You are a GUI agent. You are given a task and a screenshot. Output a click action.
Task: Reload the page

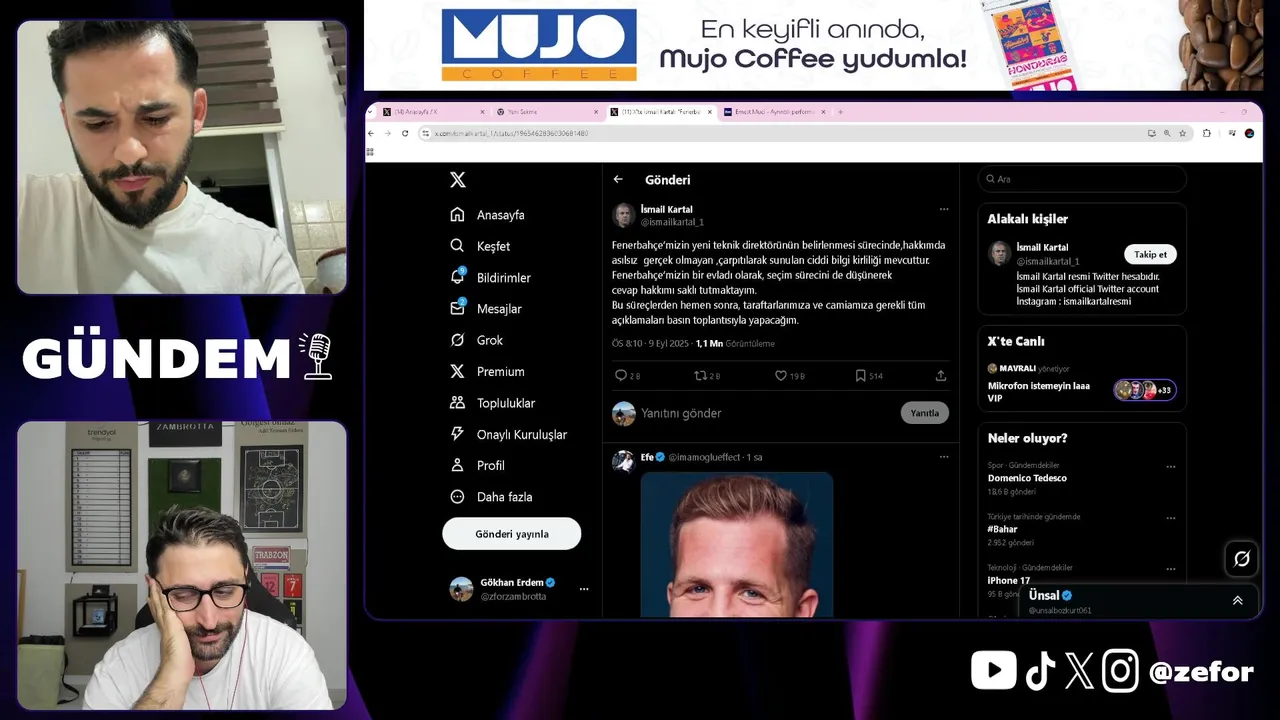click(x=404, y=133)
